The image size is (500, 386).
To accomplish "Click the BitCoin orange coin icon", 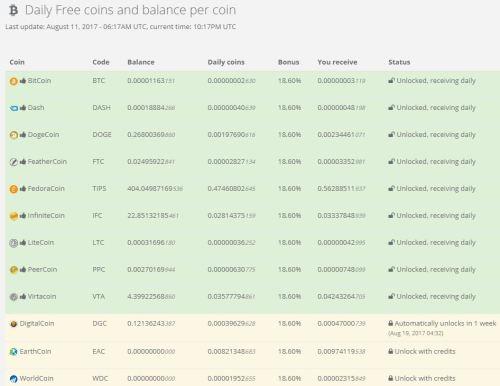I will tap(13, 81).
